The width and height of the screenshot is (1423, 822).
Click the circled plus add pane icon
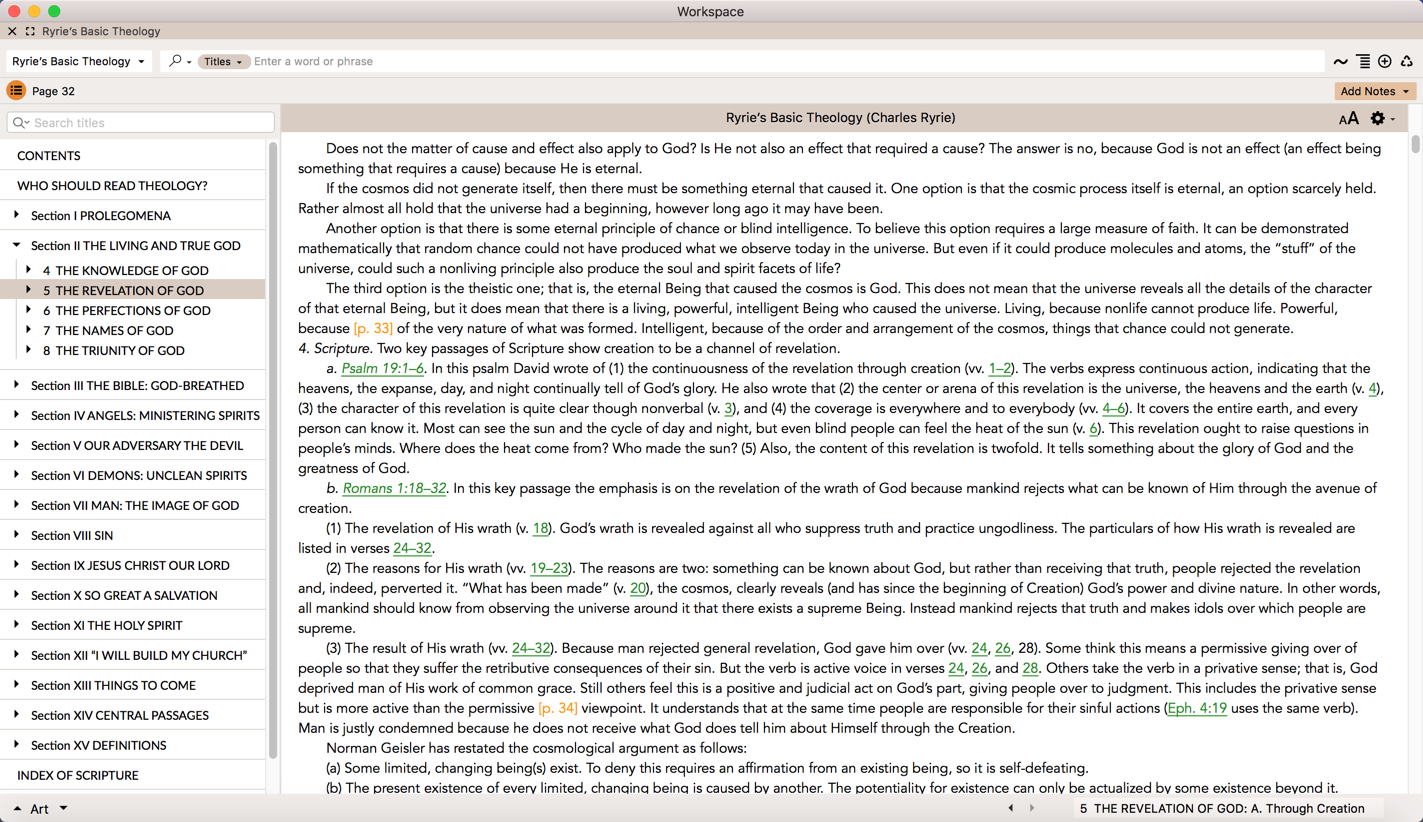click(x=1385, y=62)
